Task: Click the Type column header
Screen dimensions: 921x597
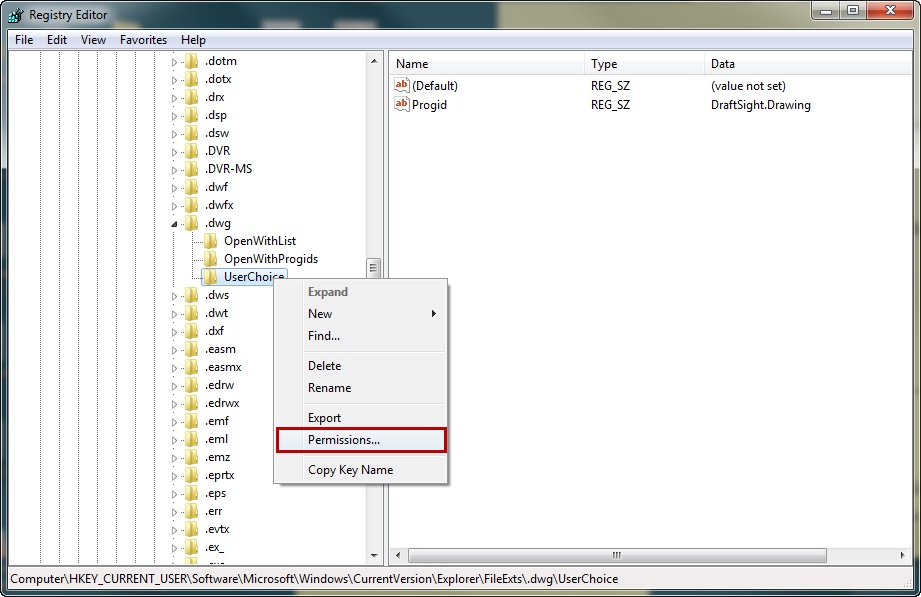Action: (644, 64)
